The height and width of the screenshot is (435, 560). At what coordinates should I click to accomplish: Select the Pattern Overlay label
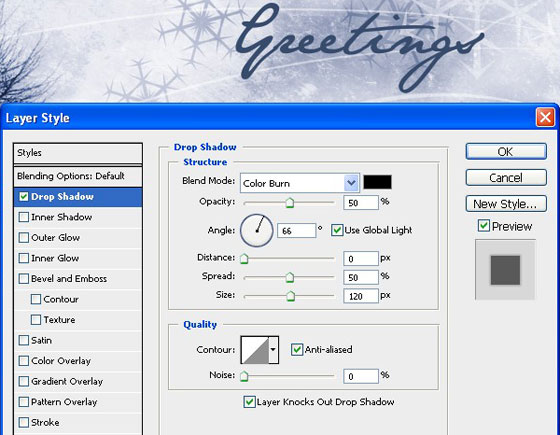pyautogui.click(x=64, y=402)
